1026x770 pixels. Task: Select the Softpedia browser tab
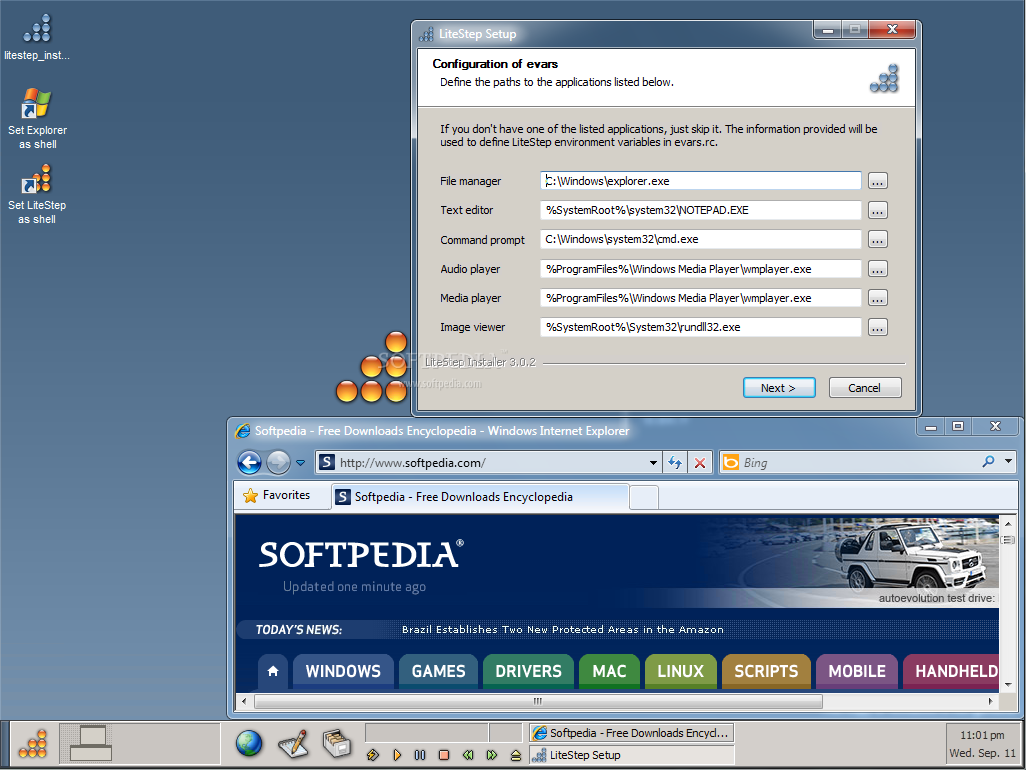click(480, 497)
